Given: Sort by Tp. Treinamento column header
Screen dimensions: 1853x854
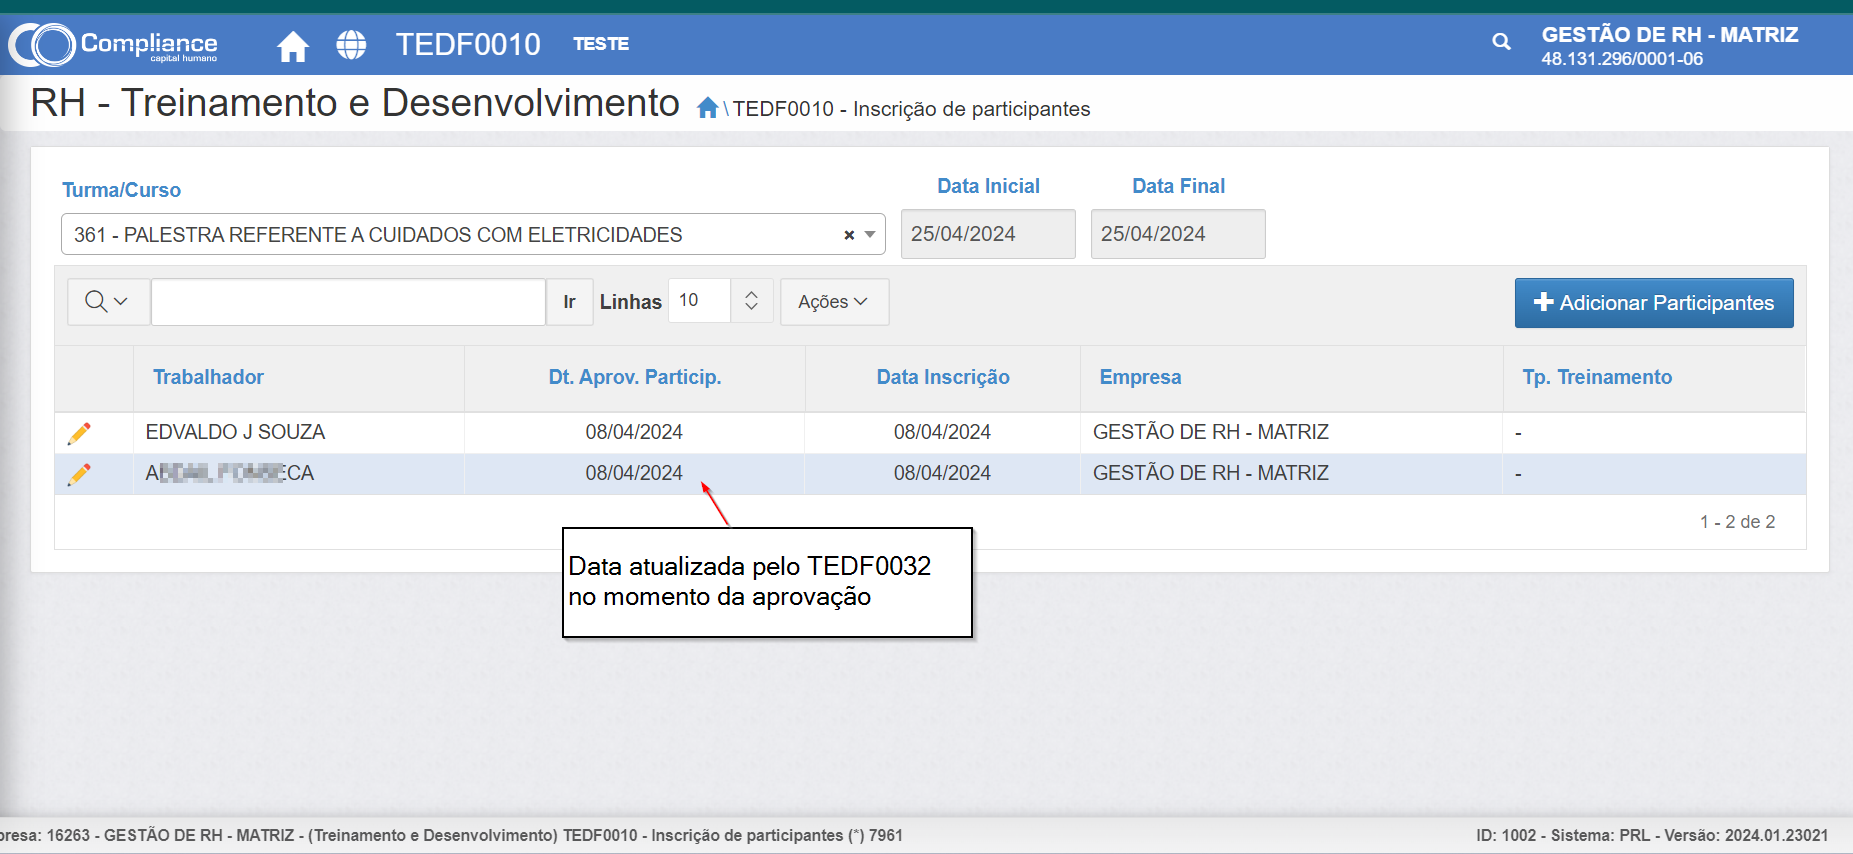Looking at the screenshot, I should pyautogui.click(x=1597, y=377).
